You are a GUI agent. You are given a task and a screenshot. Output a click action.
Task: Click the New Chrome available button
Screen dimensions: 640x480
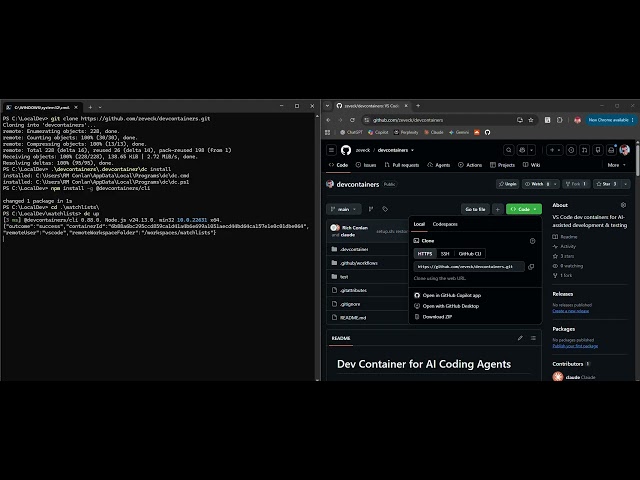[x=611, y=120]
